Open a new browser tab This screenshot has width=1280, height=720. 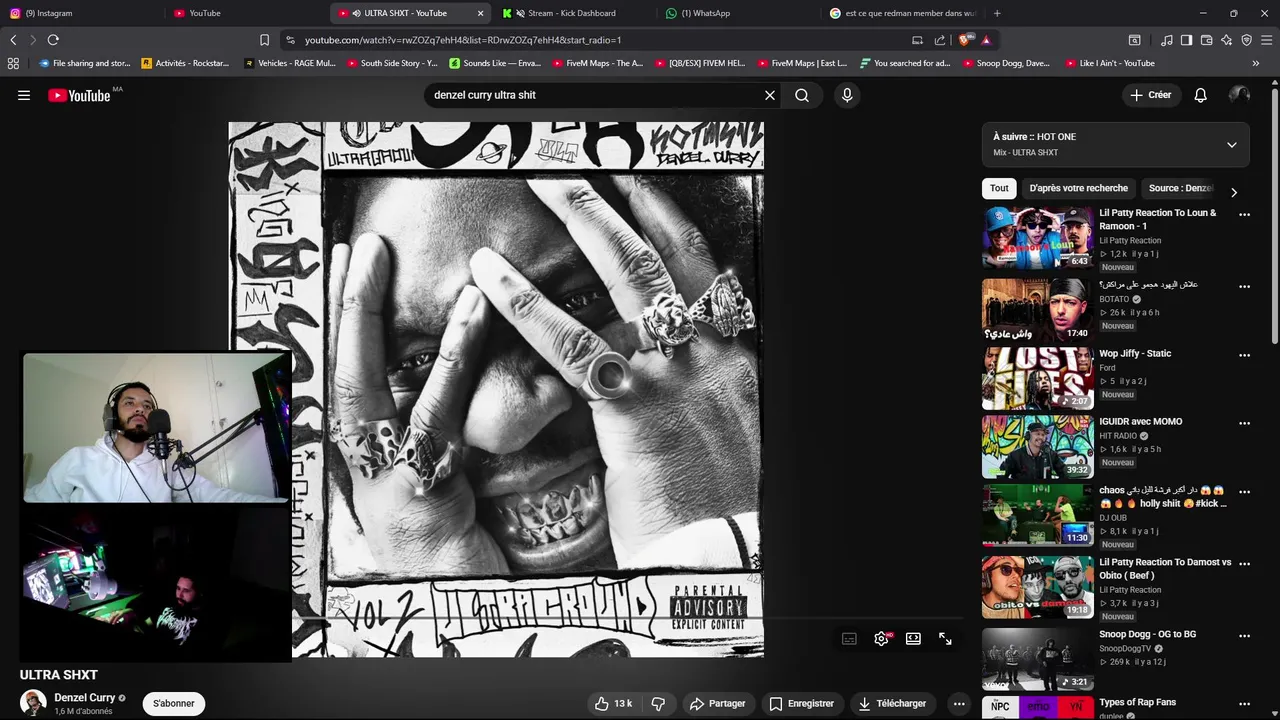[997, 13]
